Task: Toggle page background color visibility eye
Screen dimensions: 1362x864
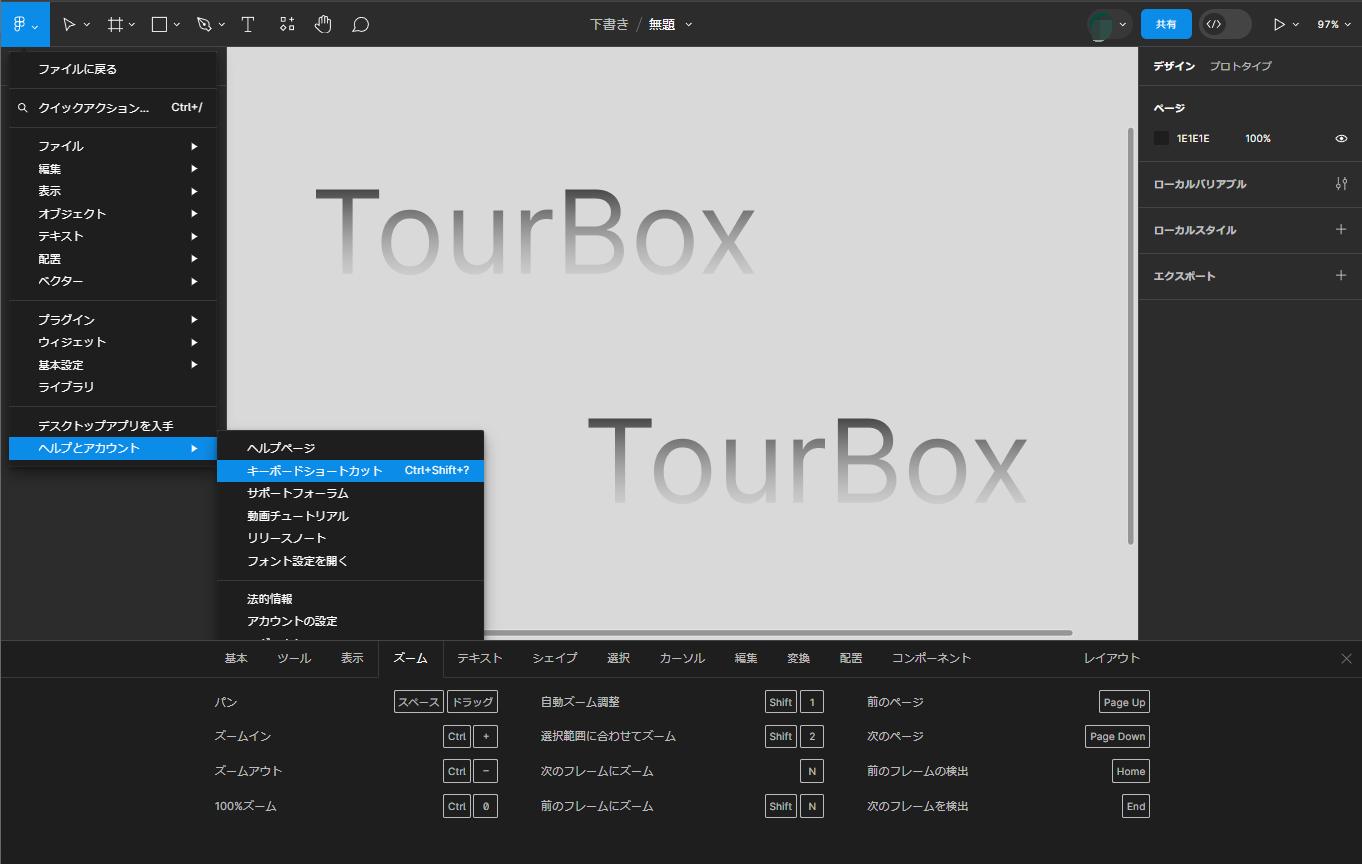Action: 1341,139
